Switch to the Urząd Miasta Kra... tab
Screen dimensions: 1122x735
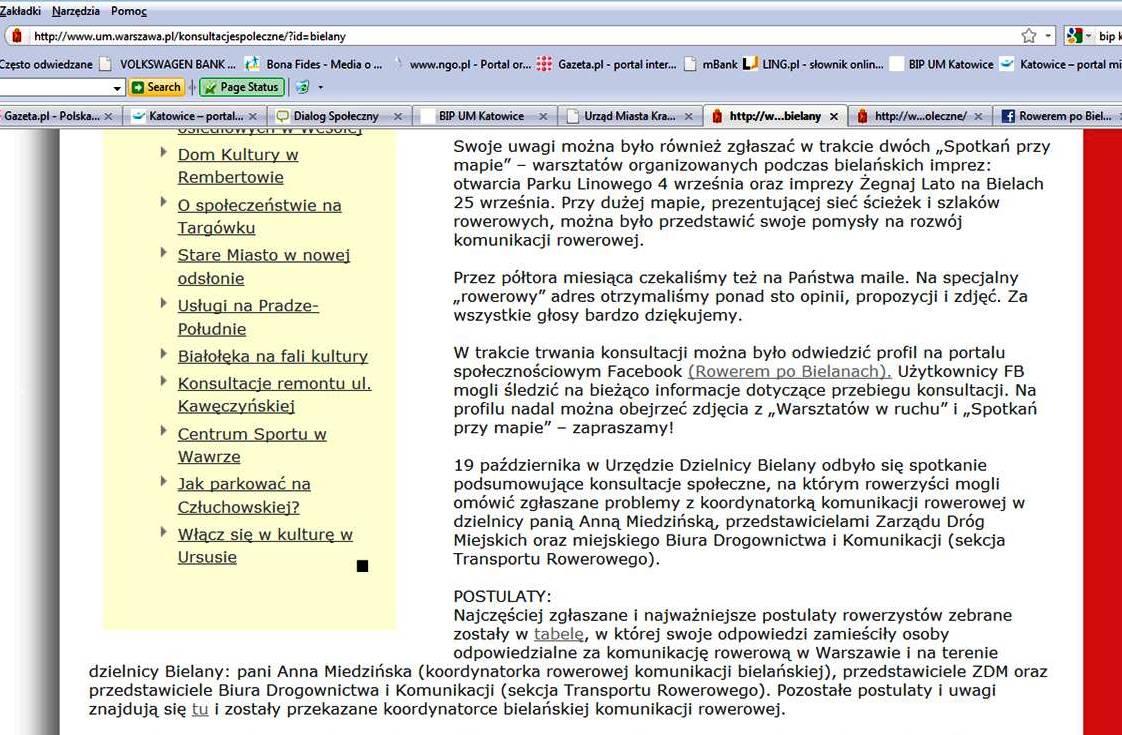coord(628,116)
